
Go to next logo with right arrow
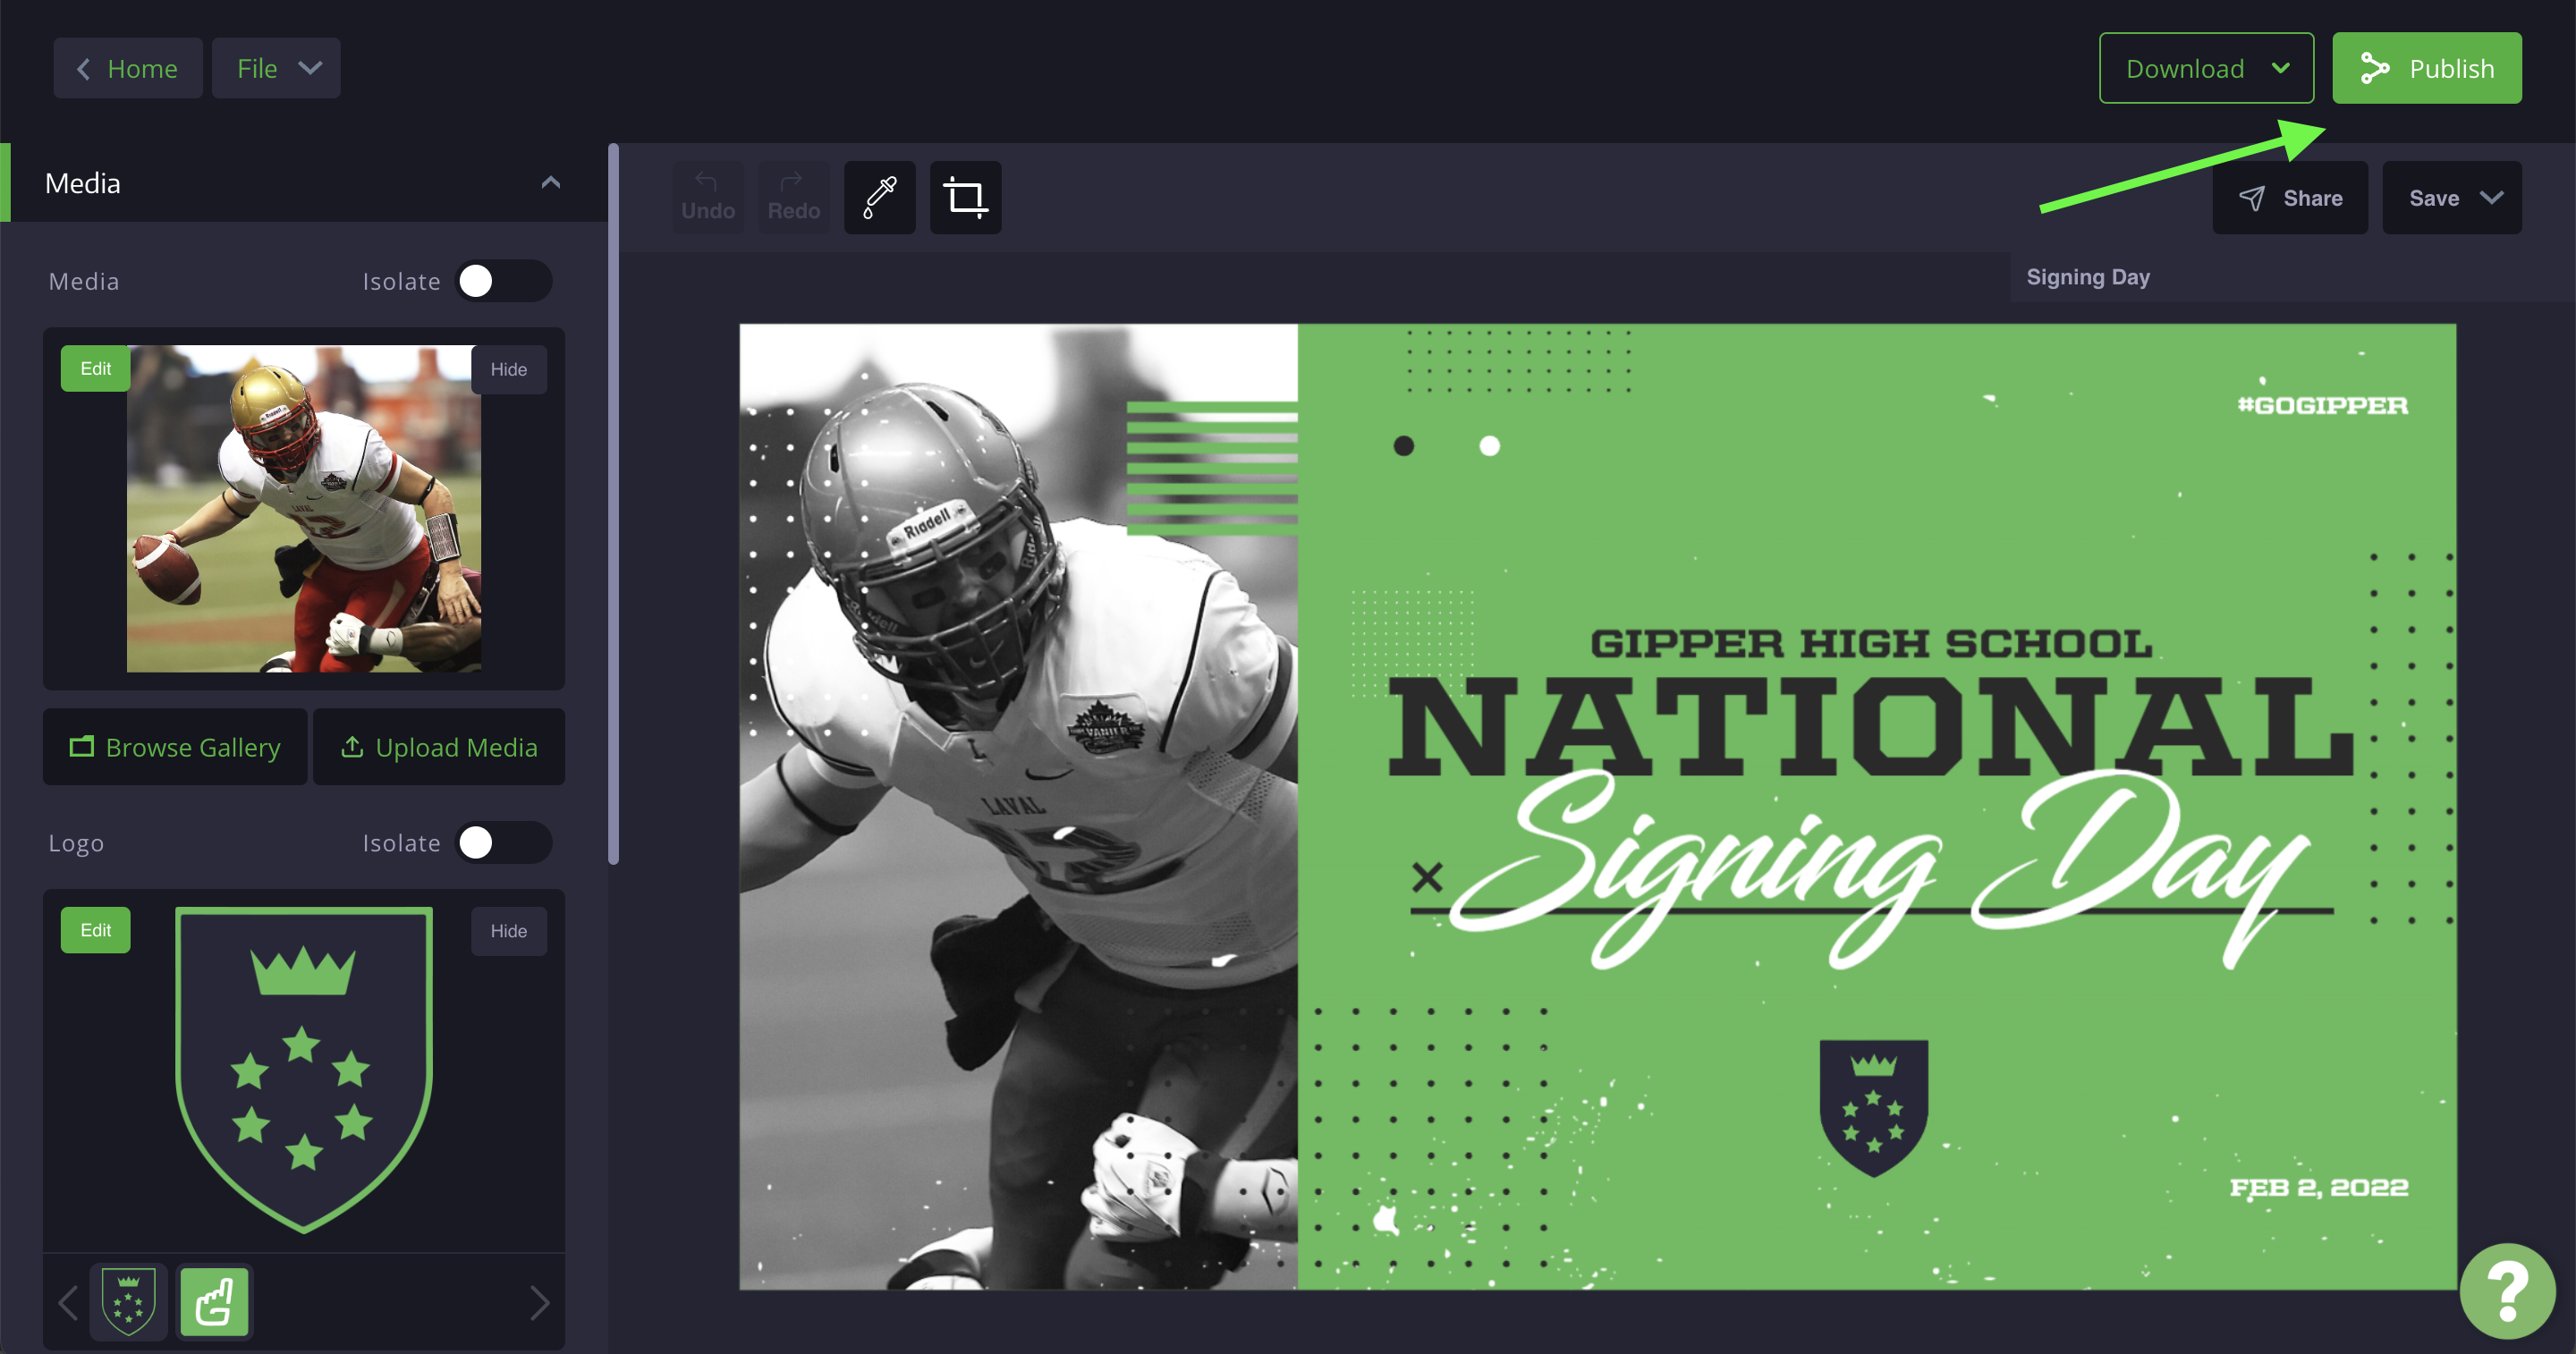tap(539, 1303)
